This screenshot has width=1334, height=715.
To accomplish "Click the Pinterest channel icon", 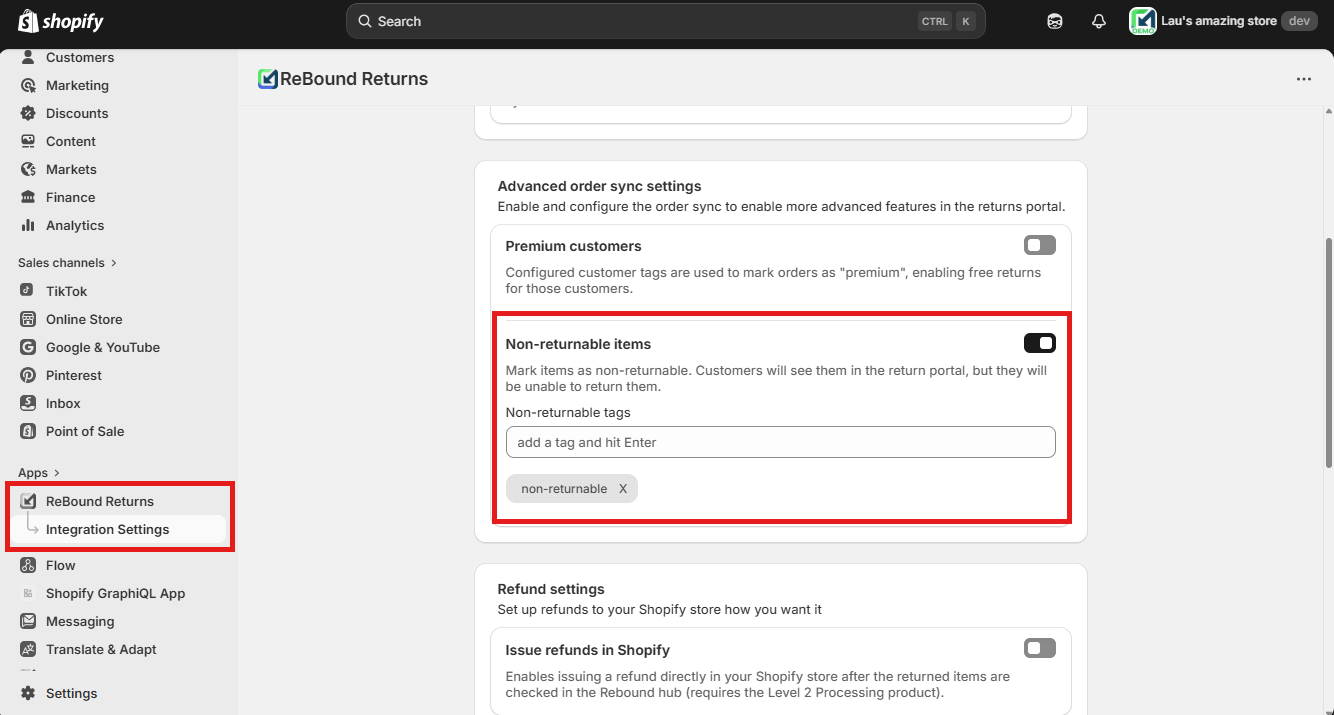I will 28,375.
